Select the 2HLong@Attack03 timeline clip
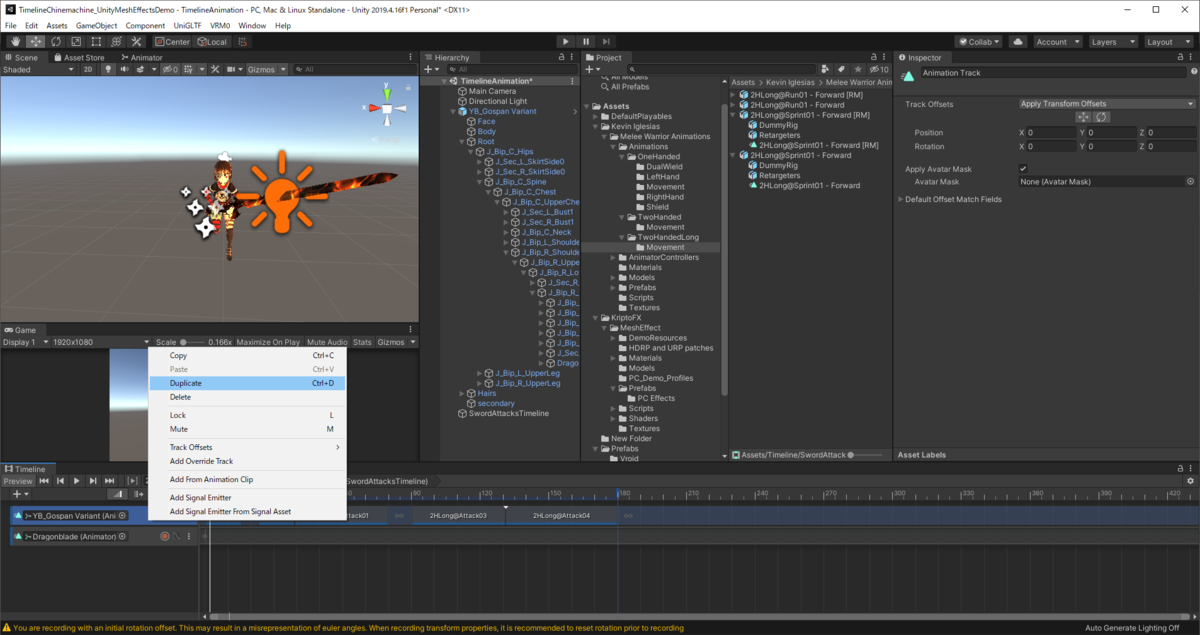Image resolution: width=1200 pixels, height=635 pixels. 458,515
